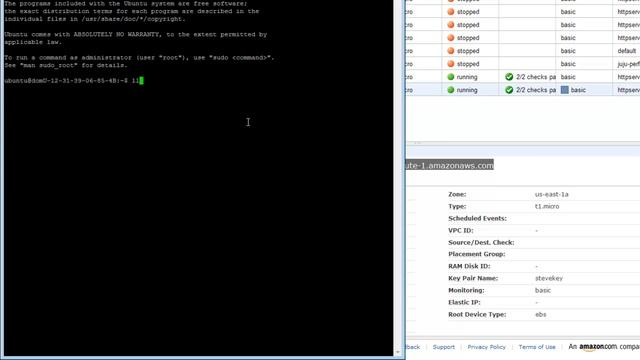Click the "VPC ID:" label
Image resolution: width=640 pixels, height=360 pixels.
[460, 231]
